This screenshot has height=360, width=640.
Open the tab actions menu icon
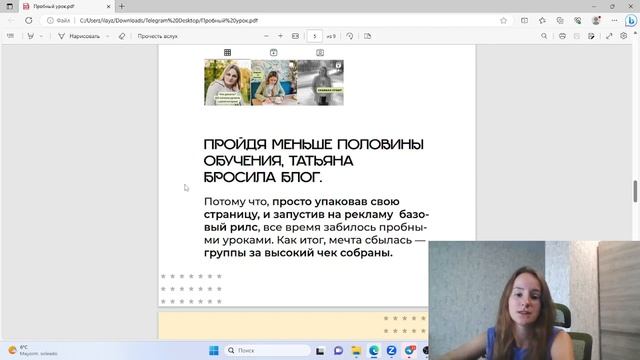(x=9, y=7)
